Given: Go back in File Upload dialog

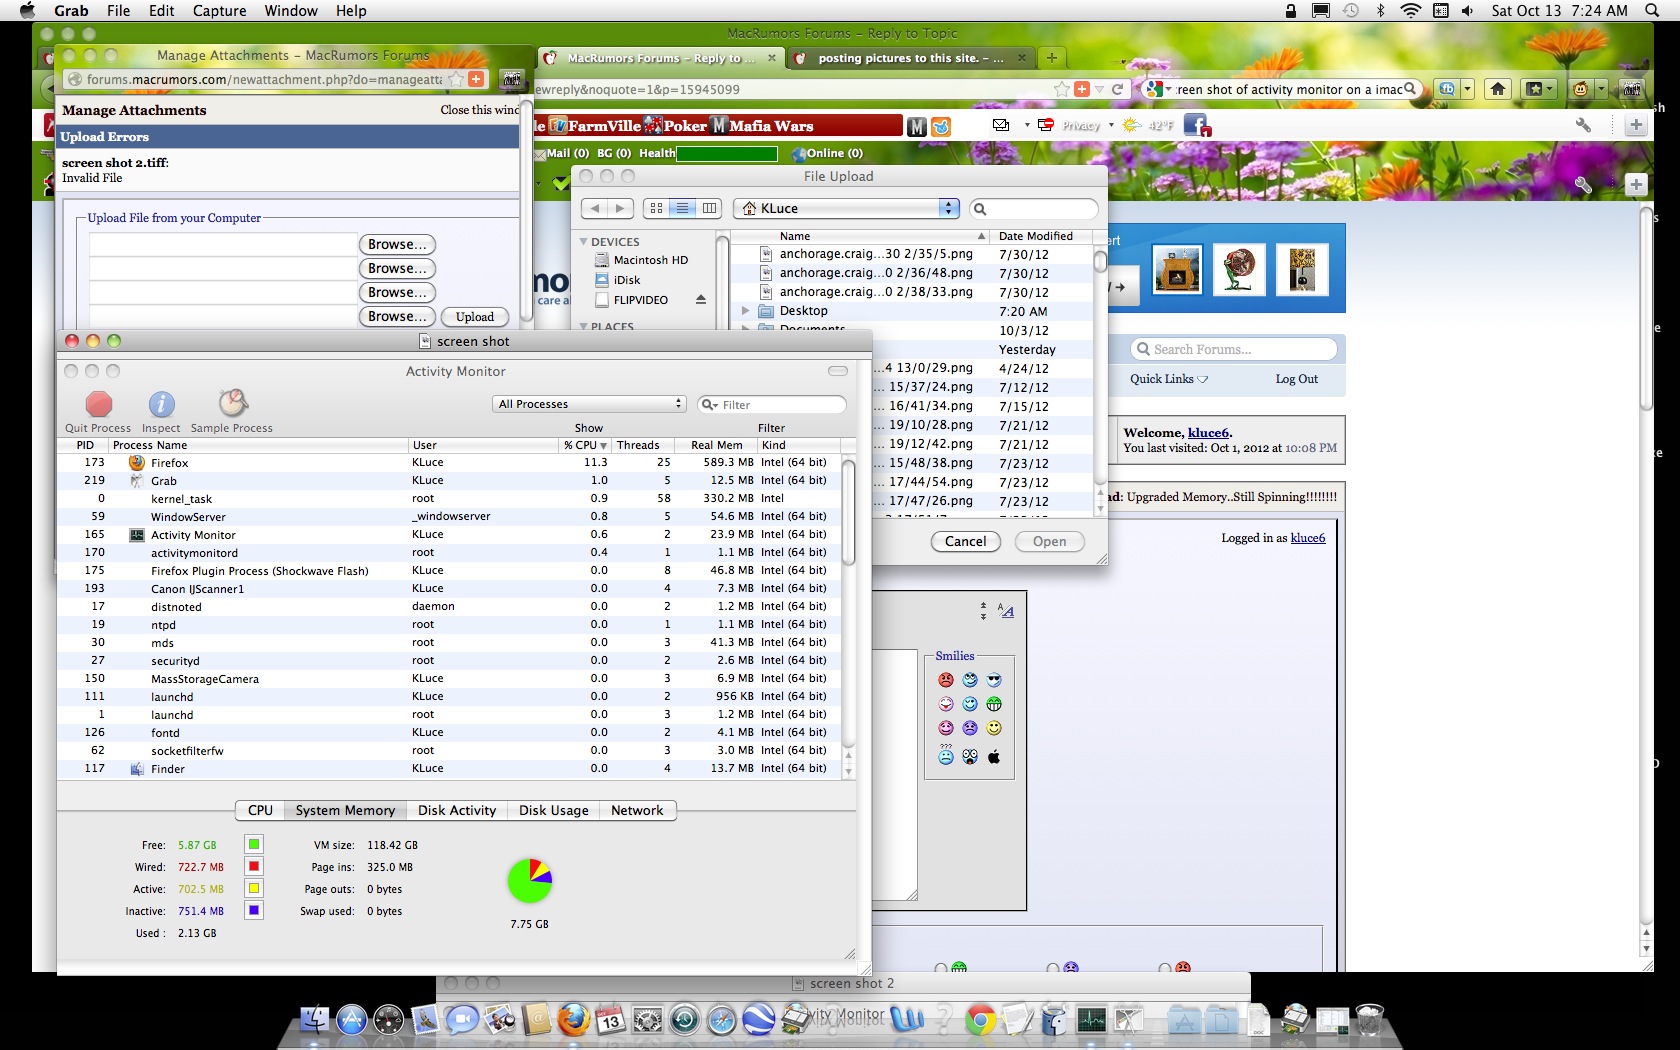Looking at the screenshot, I should click(x=595, y=208).
